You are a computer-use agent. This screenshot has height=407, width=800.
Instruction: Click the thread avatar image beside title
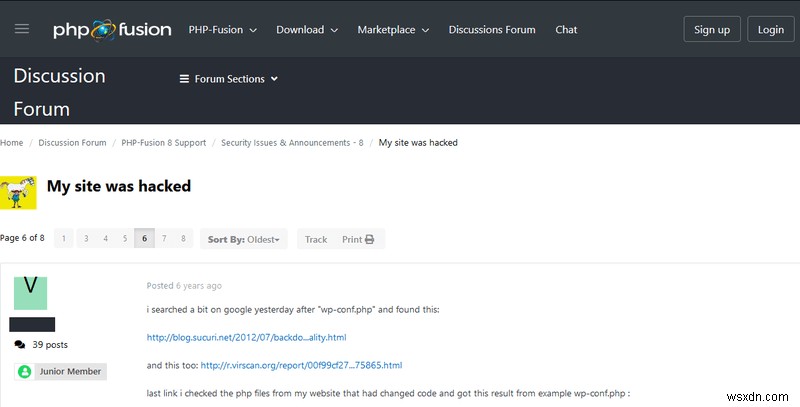[x=18, y=193]
